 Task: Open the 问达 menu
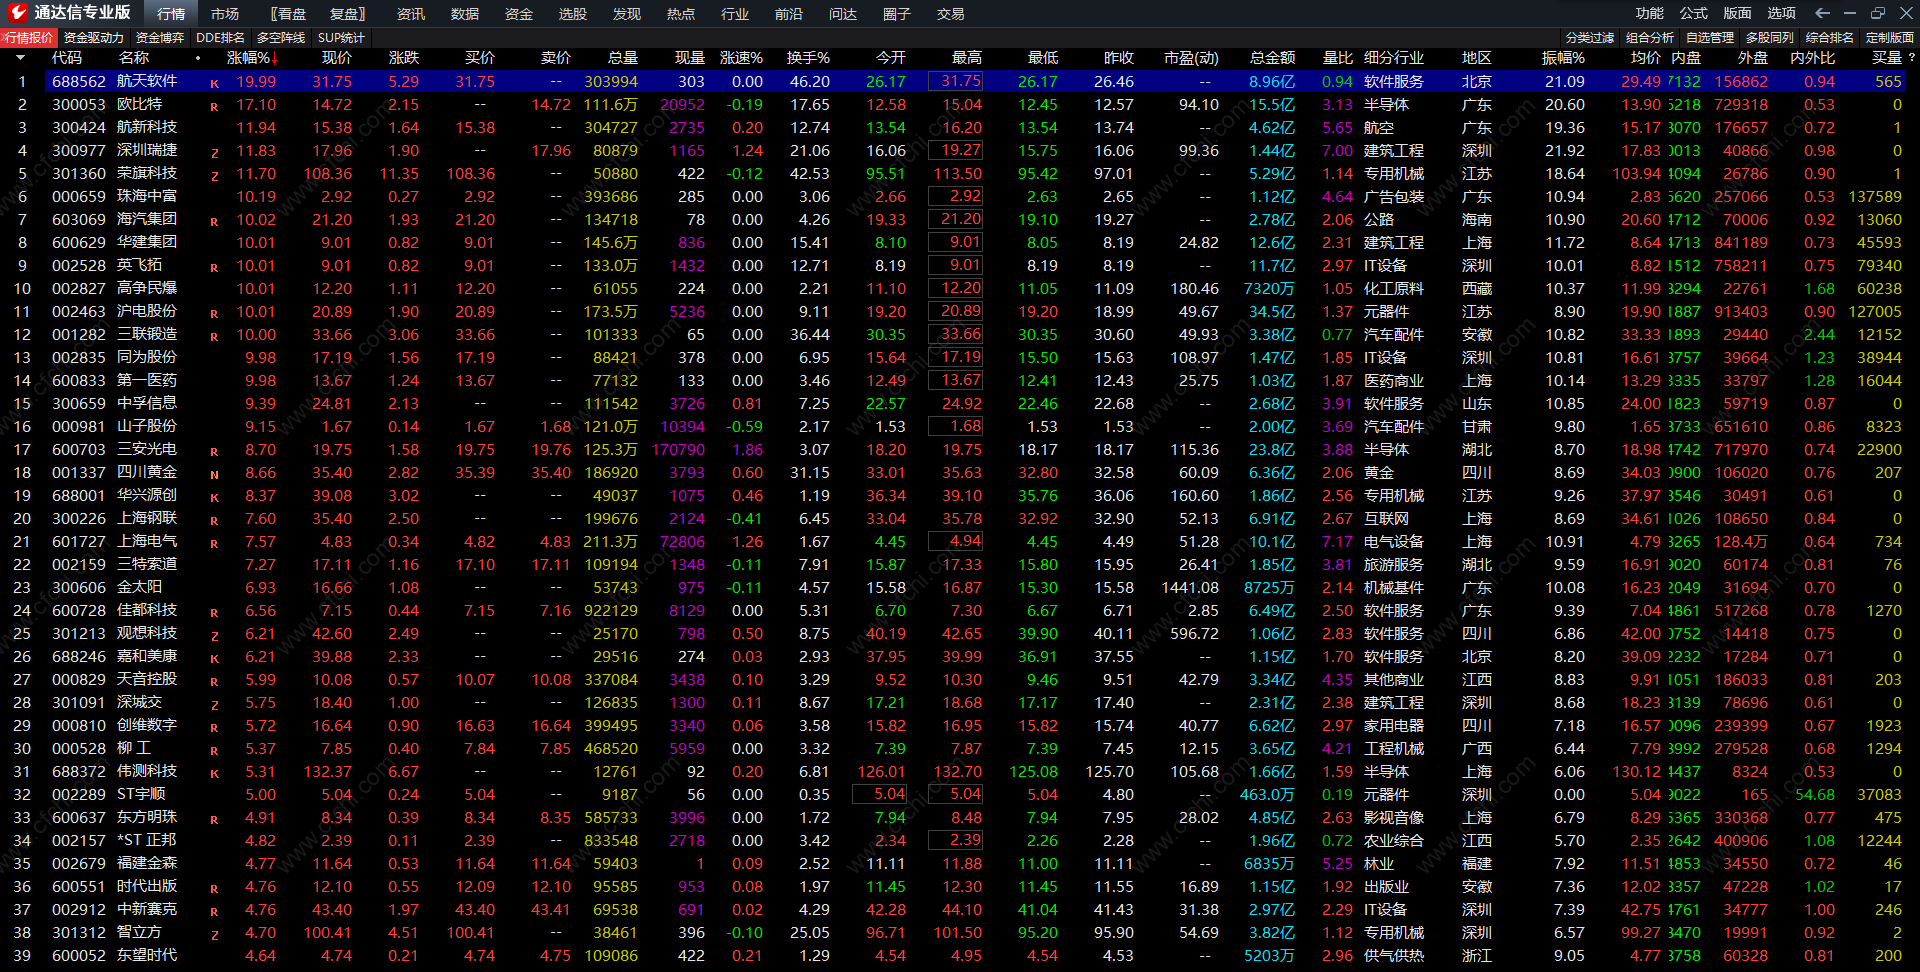[843, 14]
